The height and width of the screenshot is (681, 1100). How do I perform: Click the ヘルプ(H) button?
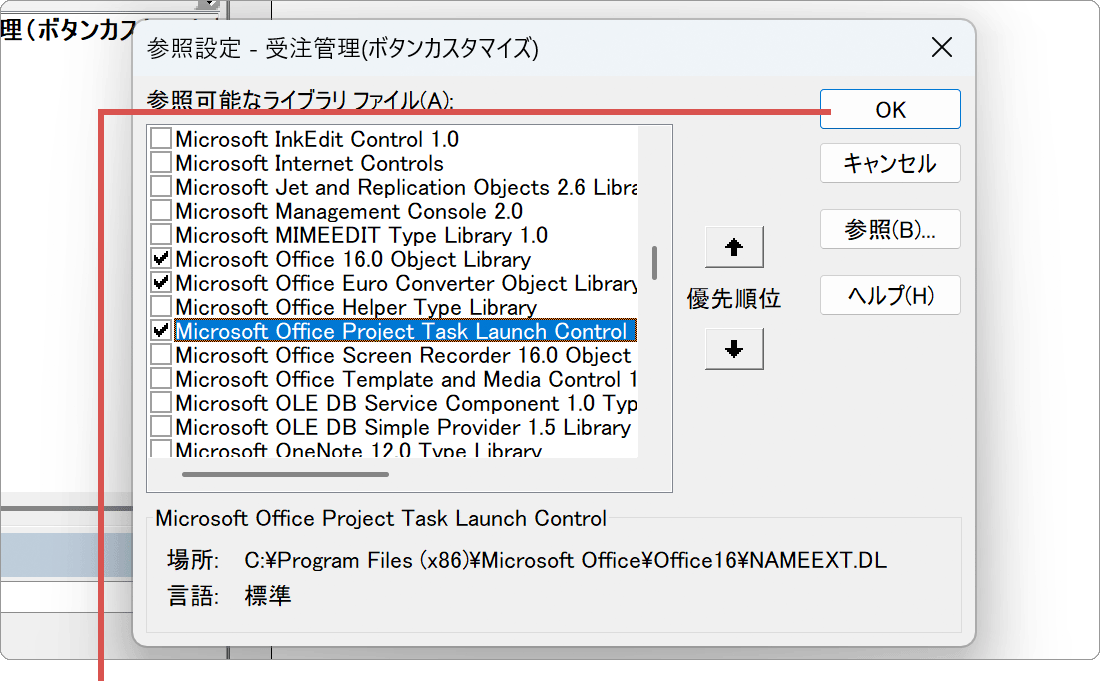pos(889,296)
